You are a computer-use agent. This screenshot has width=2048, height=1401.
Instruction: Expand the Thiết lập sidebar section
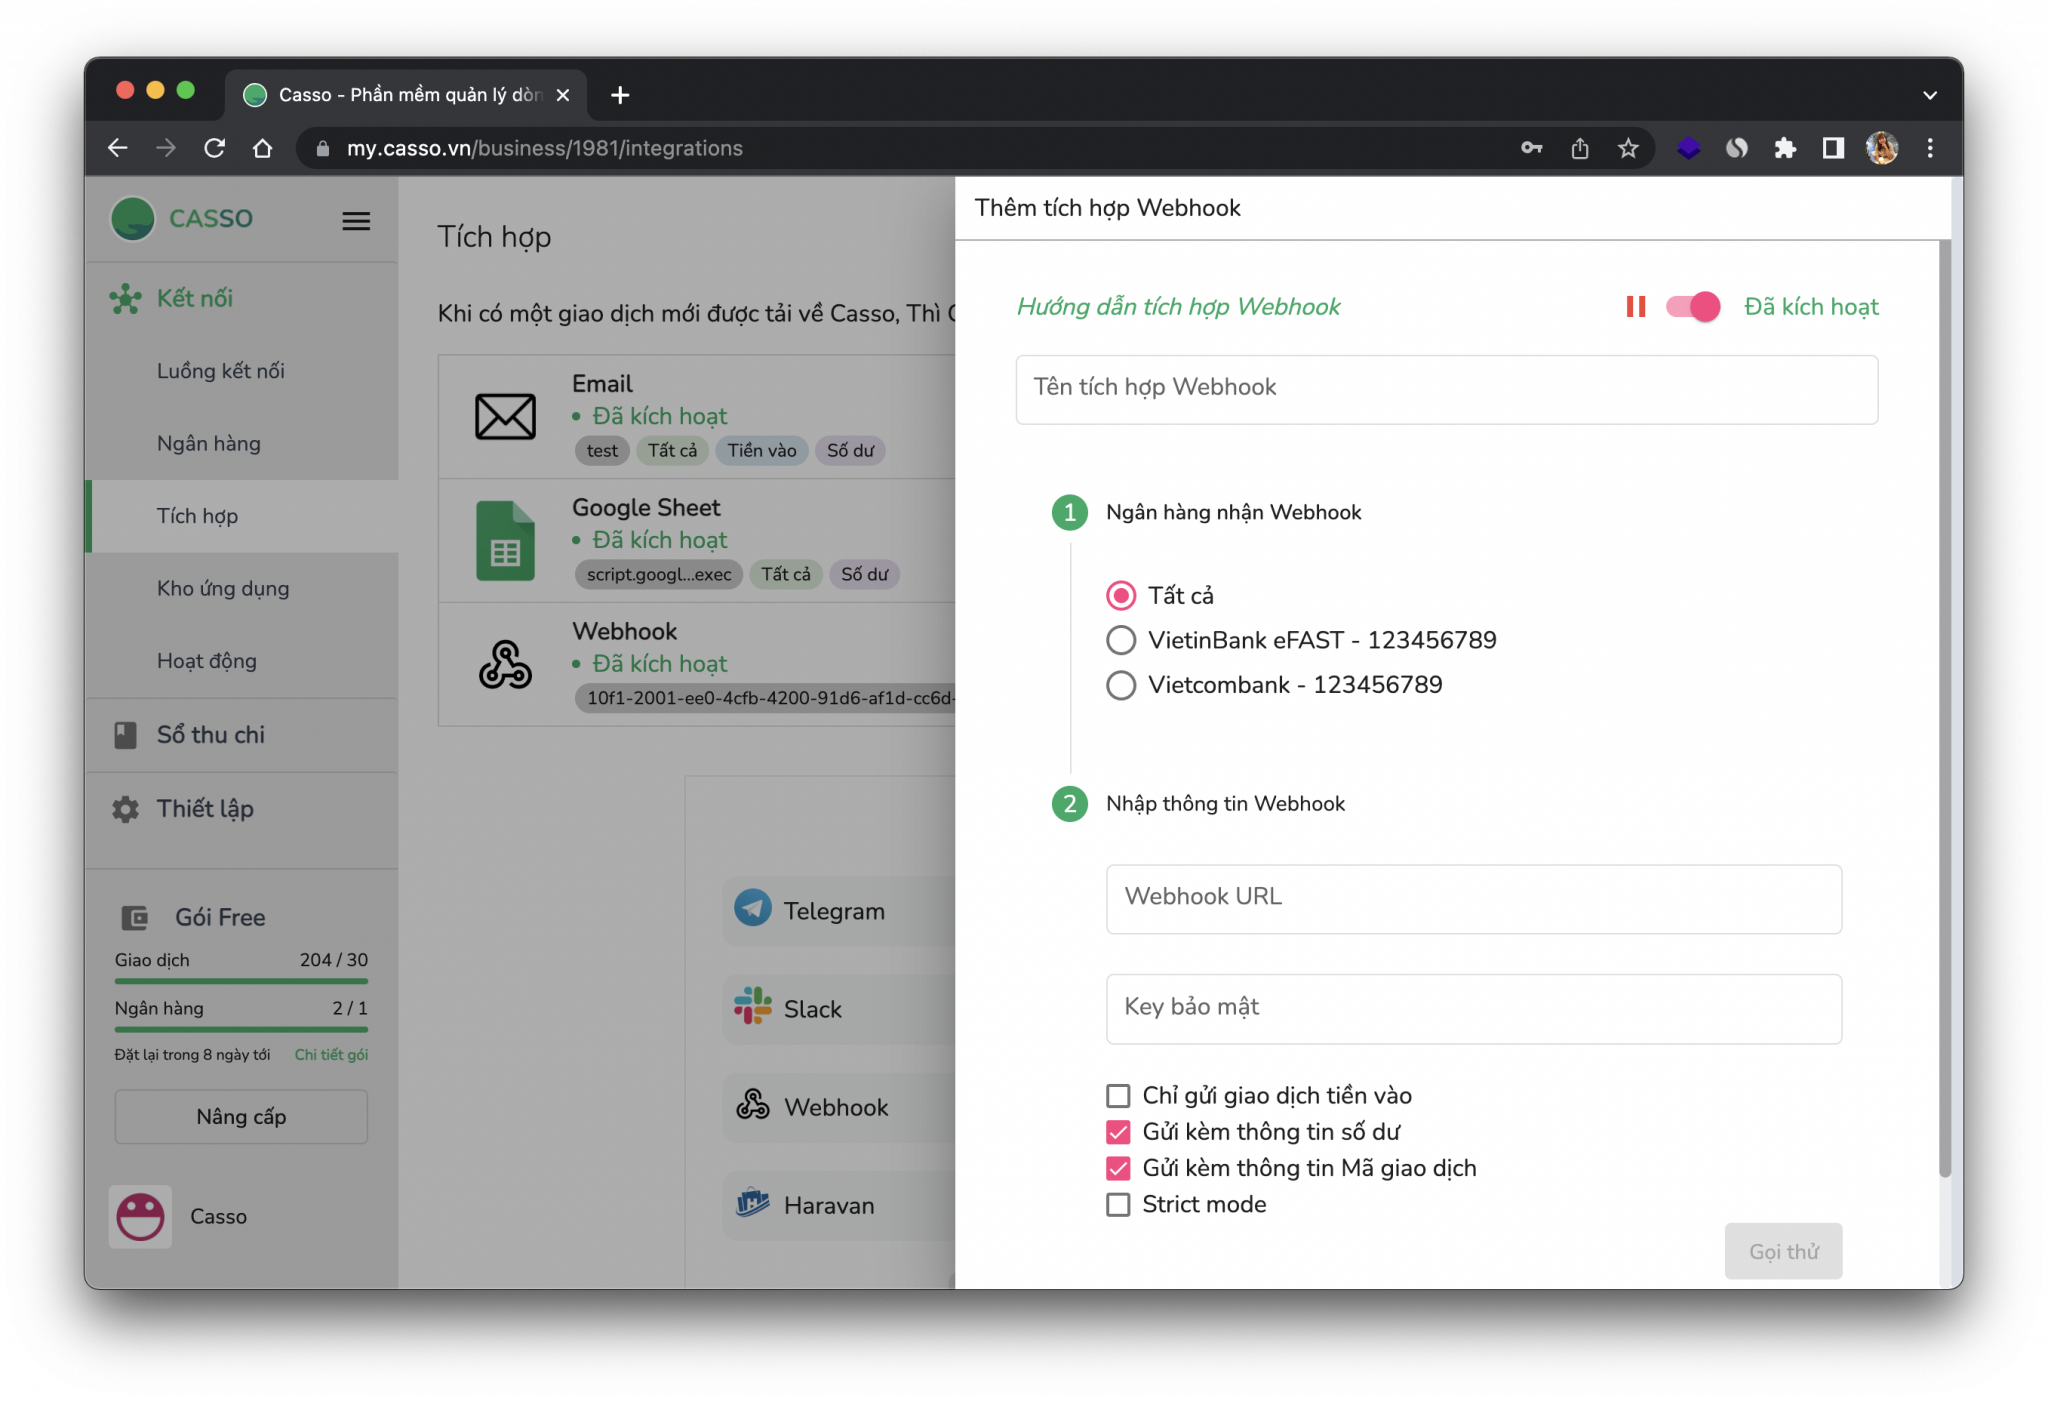[205, 809]
